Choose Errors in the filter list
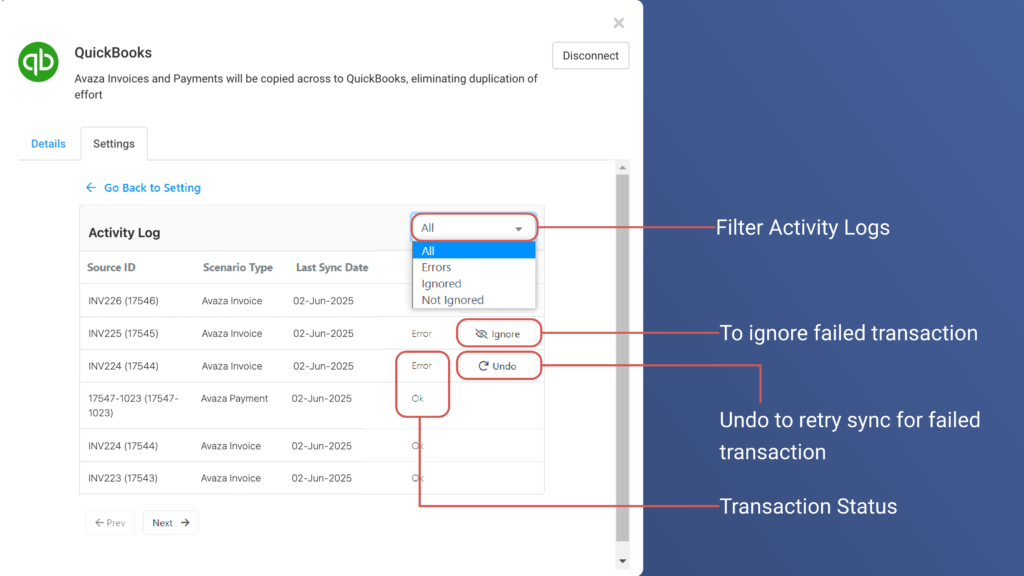1024x576 pixels. pyautogui.click(x=474, y=267)
